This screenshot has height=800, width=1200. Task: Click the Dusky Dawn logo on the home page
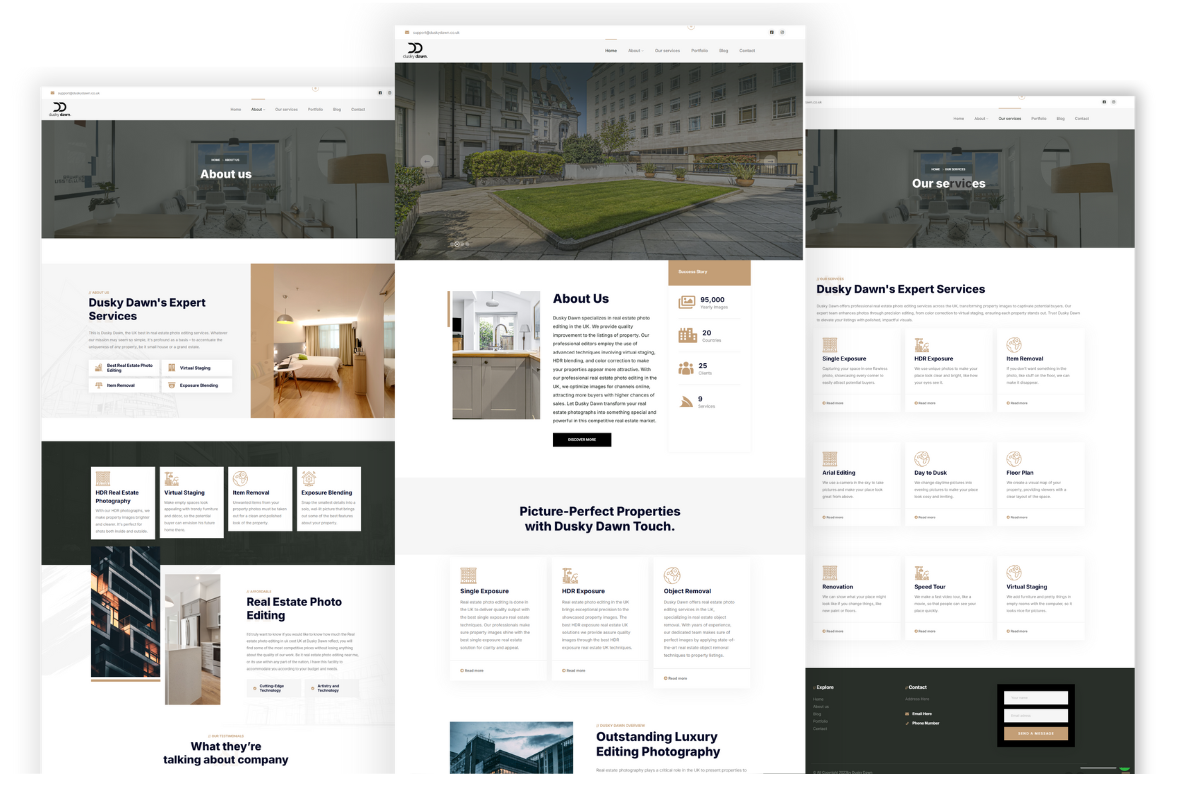tap(414, 50)
